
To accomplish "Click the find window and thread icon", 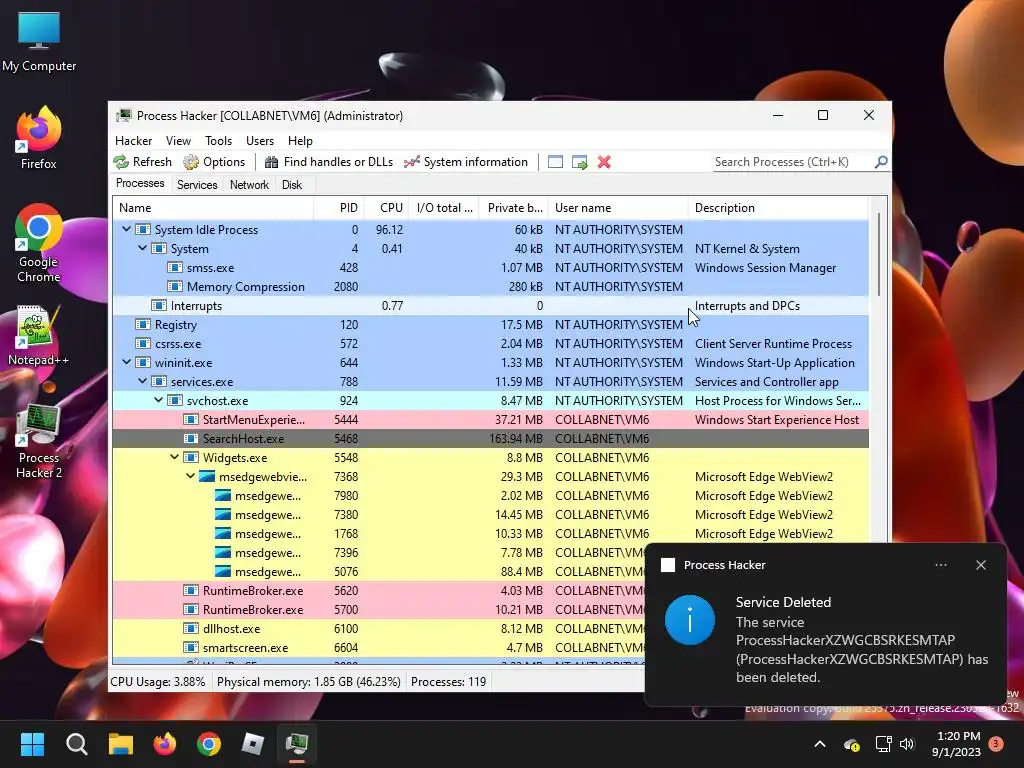I will pyautogui.click(x=579, y=162).
